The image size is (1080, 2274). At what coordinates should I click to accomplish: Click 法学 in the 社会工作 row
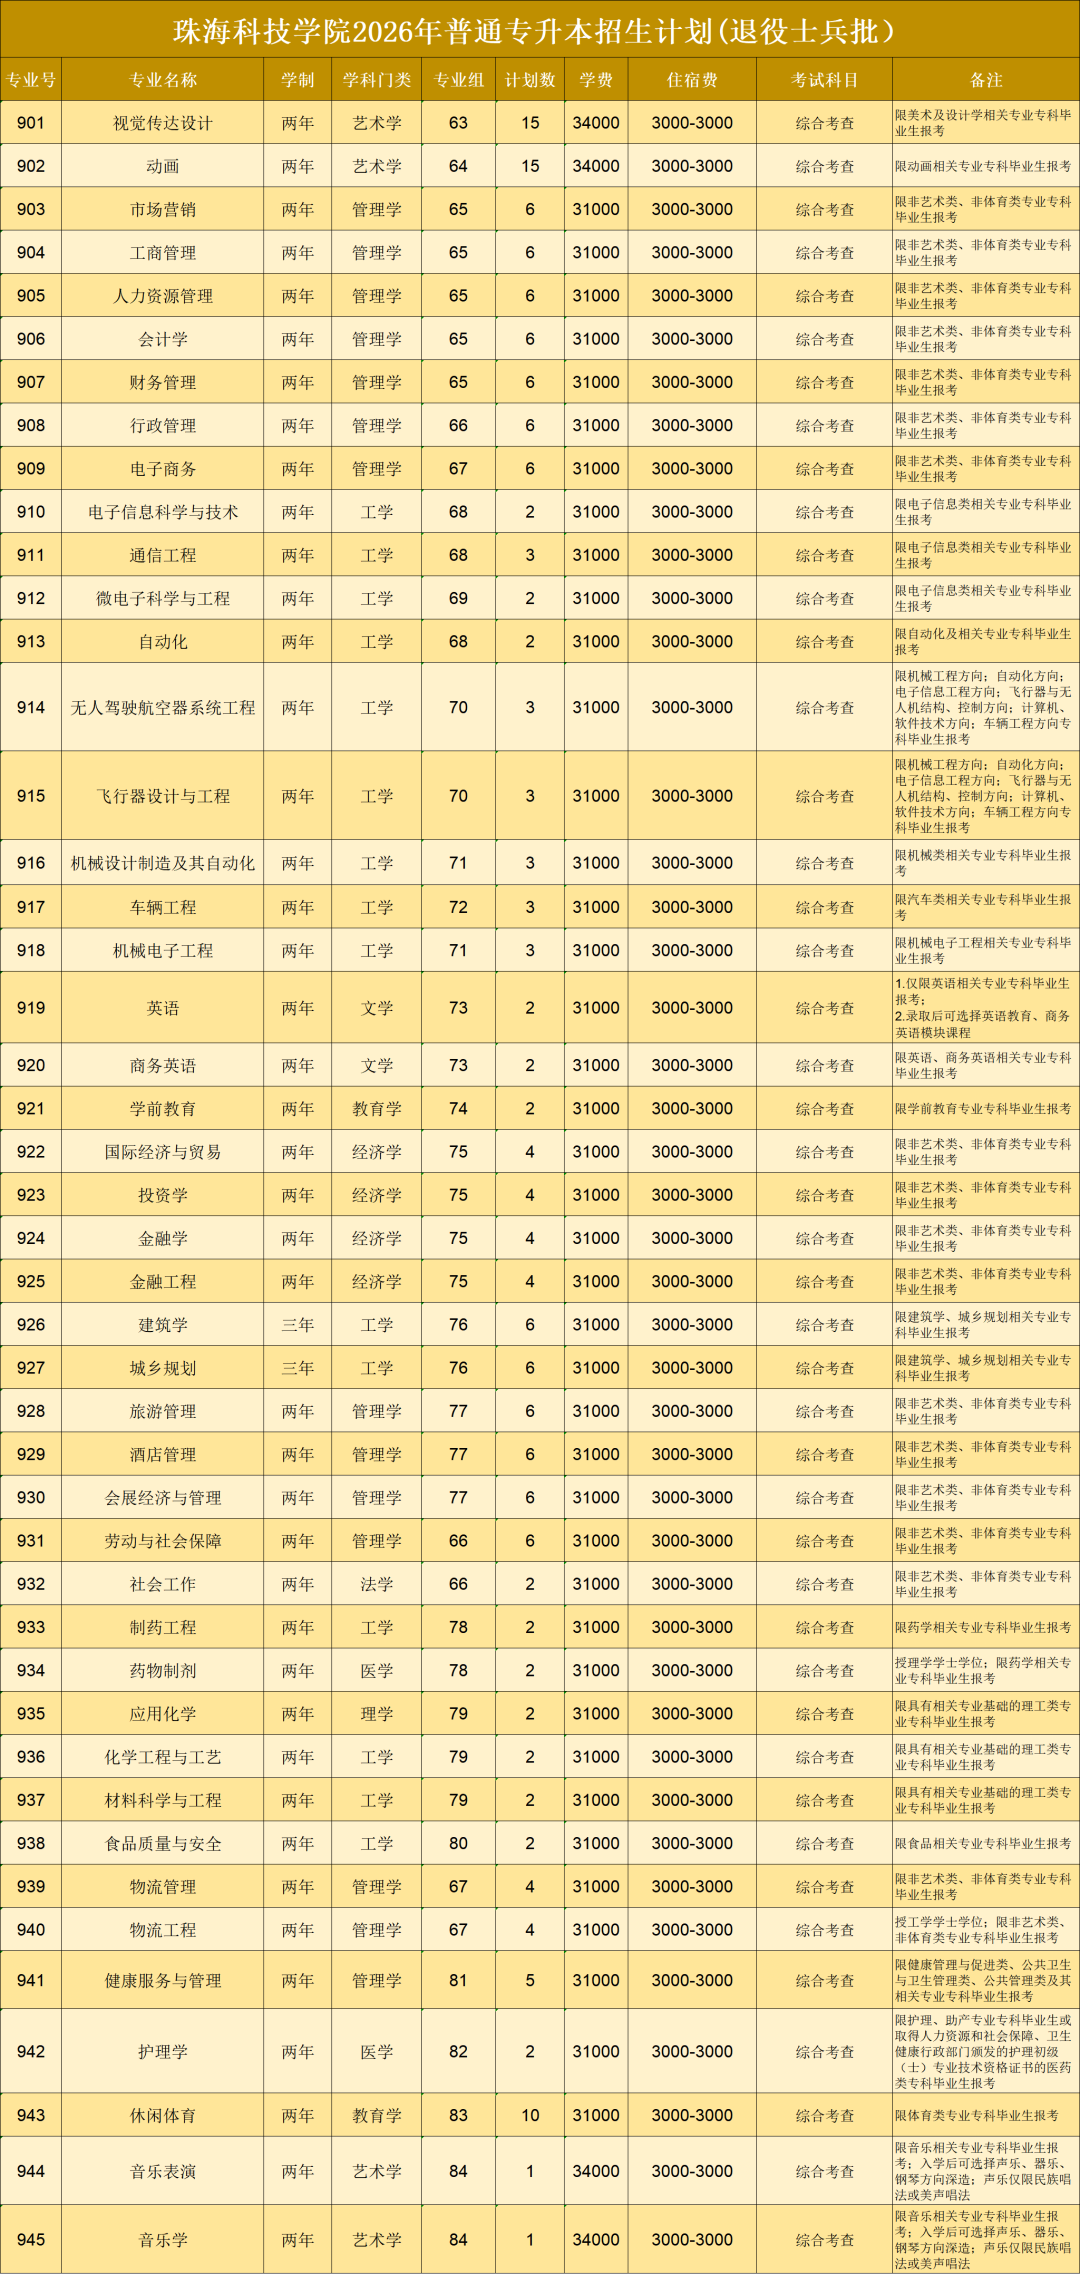[377, 1583]
